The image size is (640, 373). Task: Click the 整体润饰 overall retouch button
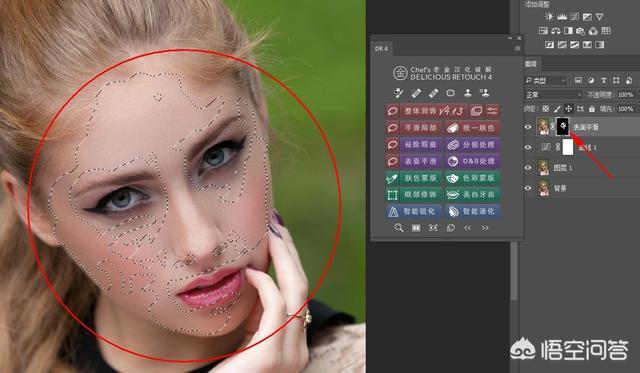(x=434, y=111)
